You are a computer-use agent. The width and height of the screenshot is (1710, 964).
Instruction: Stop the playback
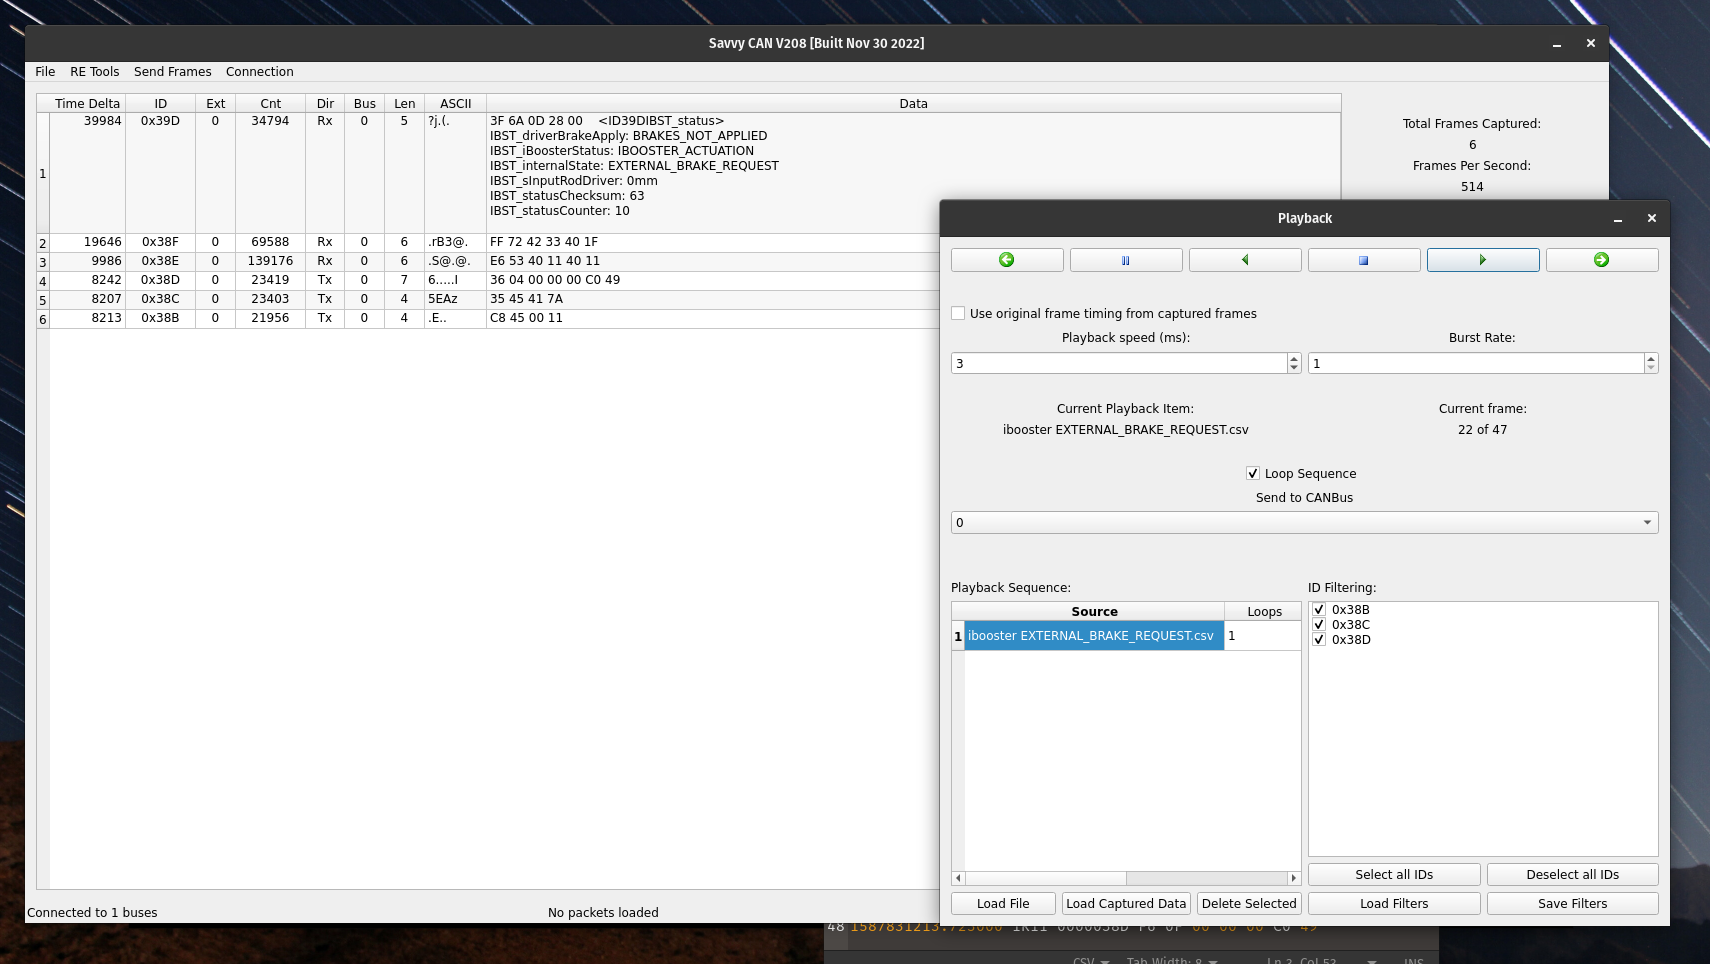[1364, 260]
